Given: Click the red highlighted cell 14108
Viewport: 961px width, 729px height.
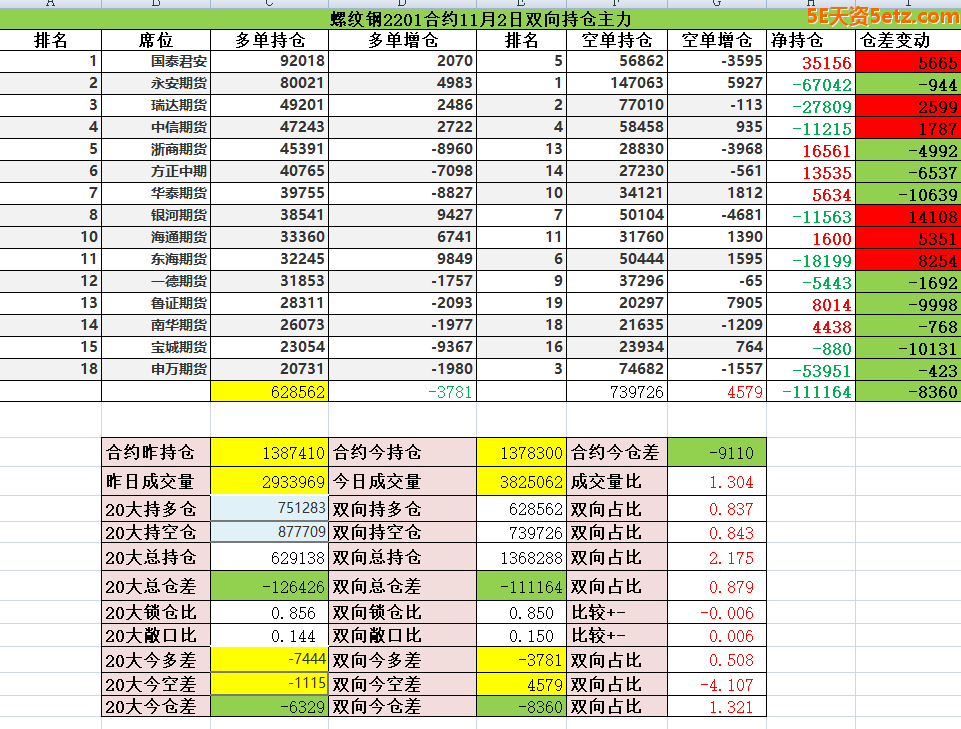Looking at the screenshot, I should 908,215.
